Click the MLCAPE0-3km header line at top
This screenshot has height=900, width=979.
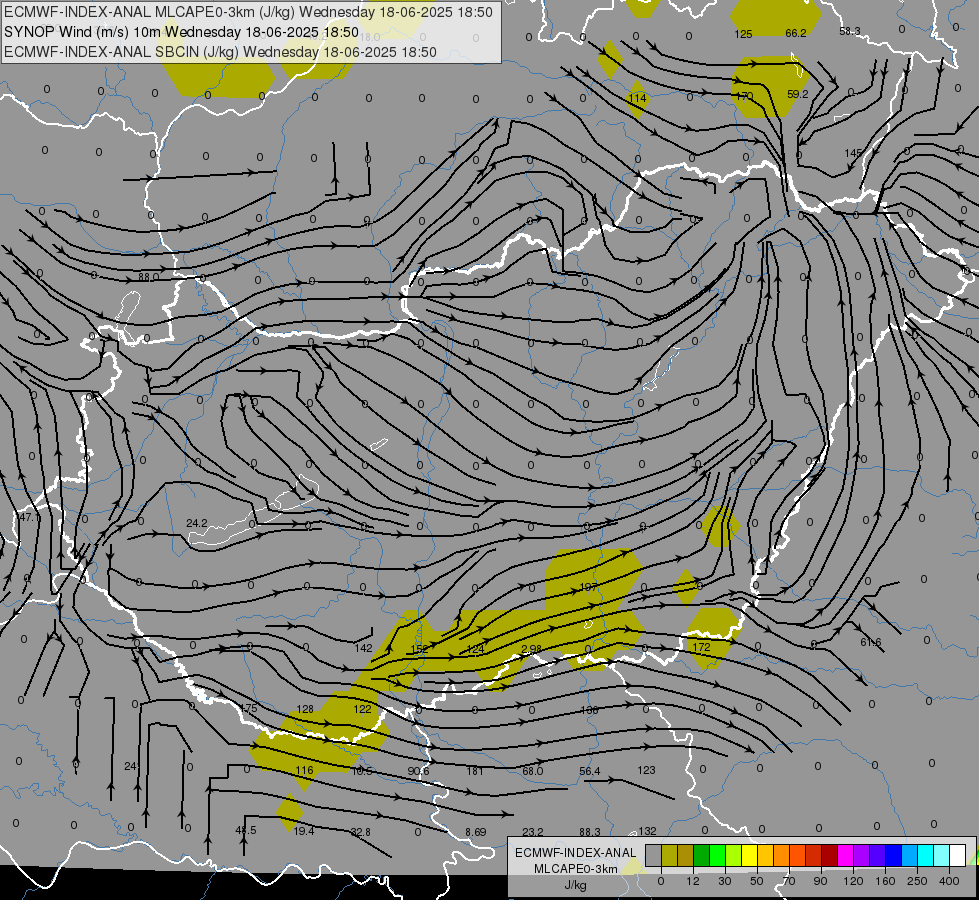[x=248, y=12]
